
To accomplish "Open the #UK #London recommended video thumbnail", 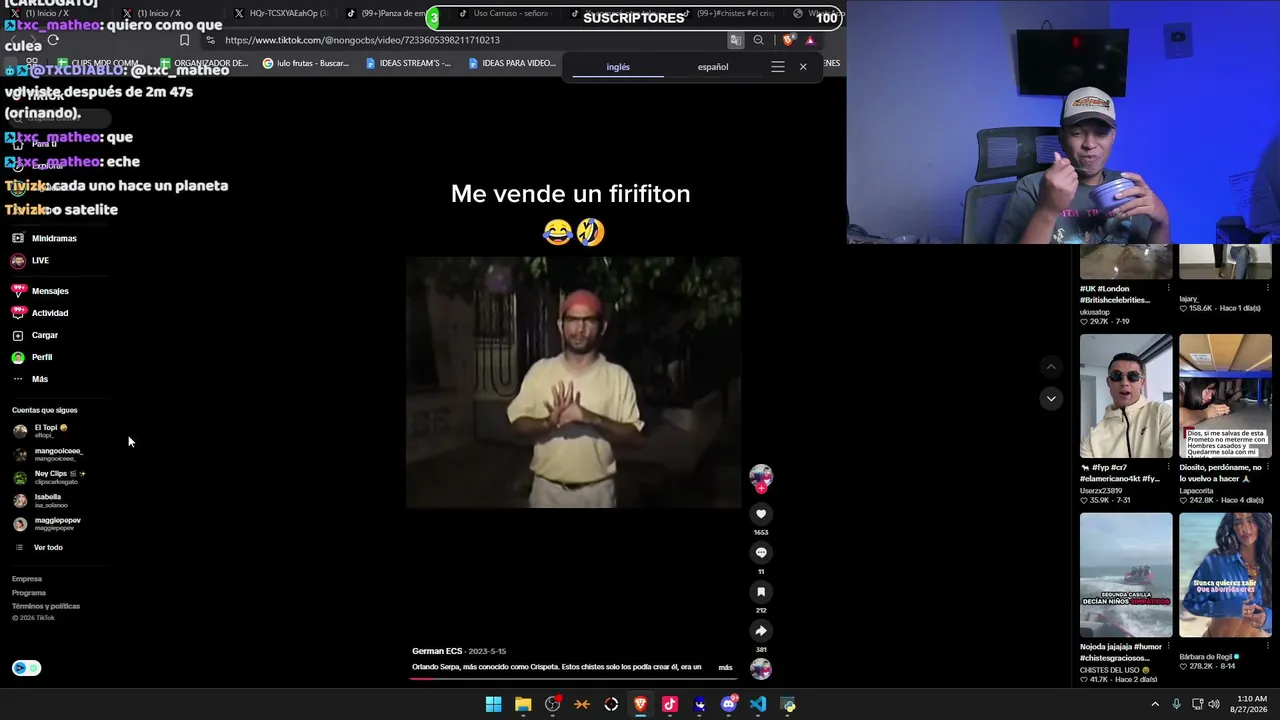I will [x=1126, y=261].
